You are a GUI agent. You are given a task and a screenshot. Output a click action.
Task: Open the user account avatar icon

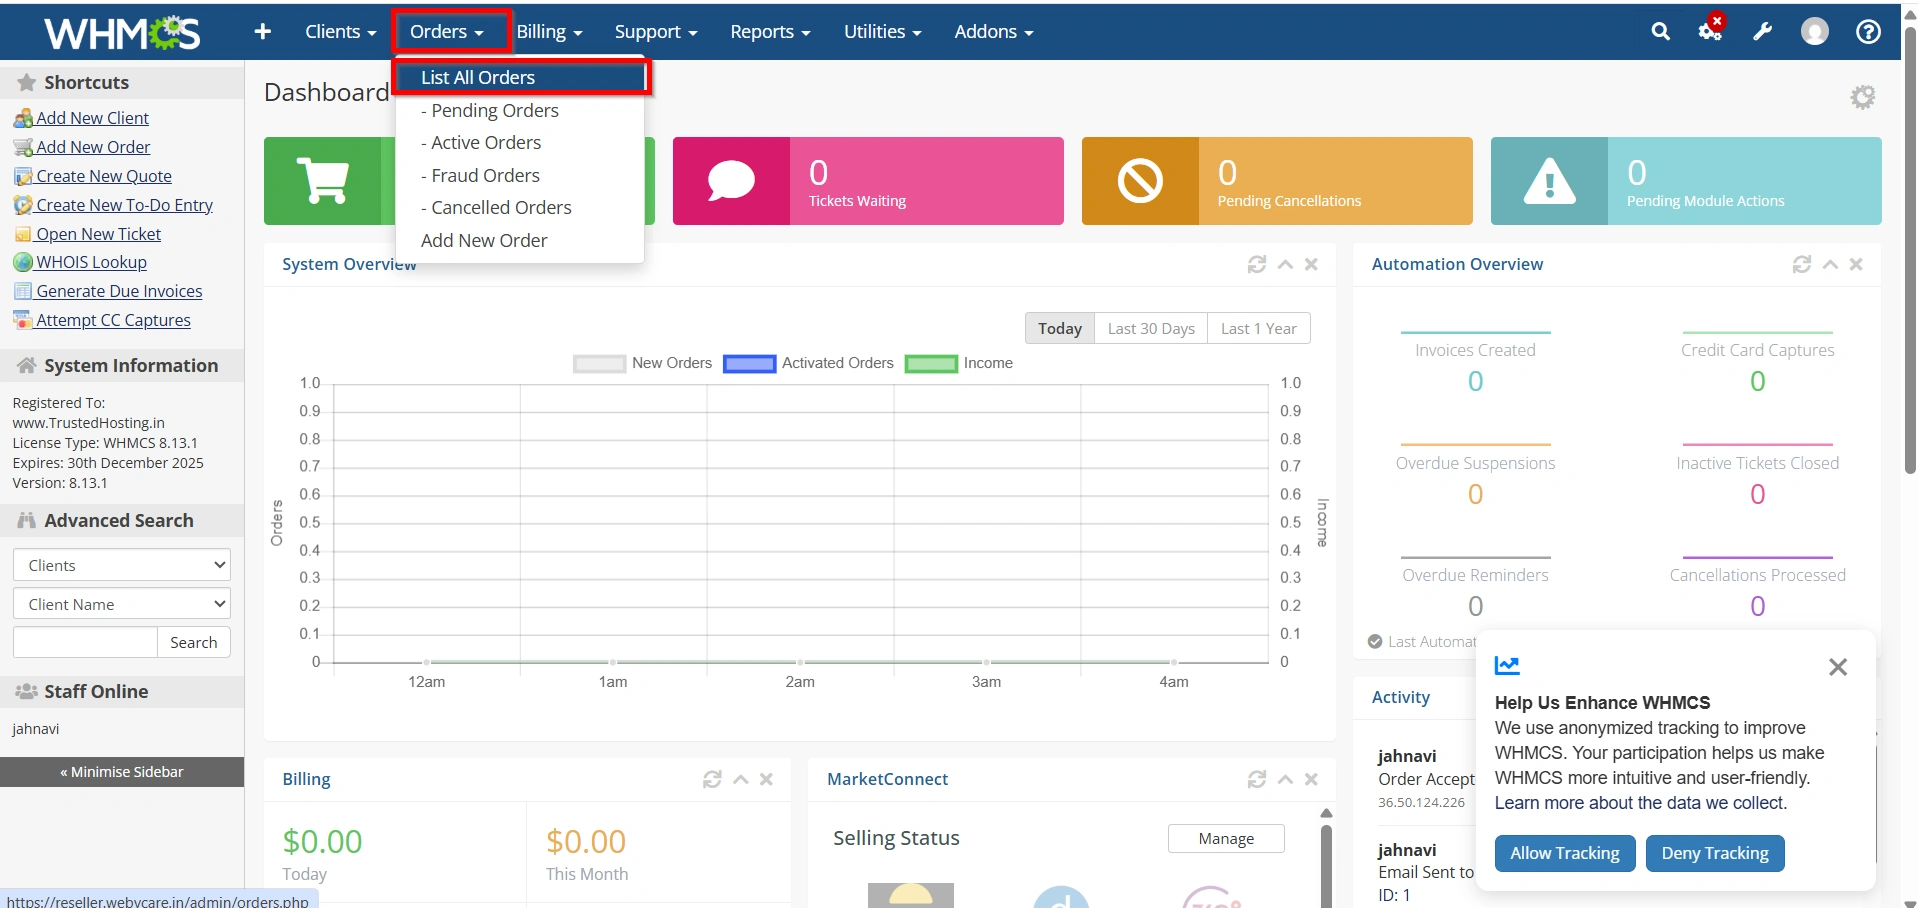click(1814, 32)
